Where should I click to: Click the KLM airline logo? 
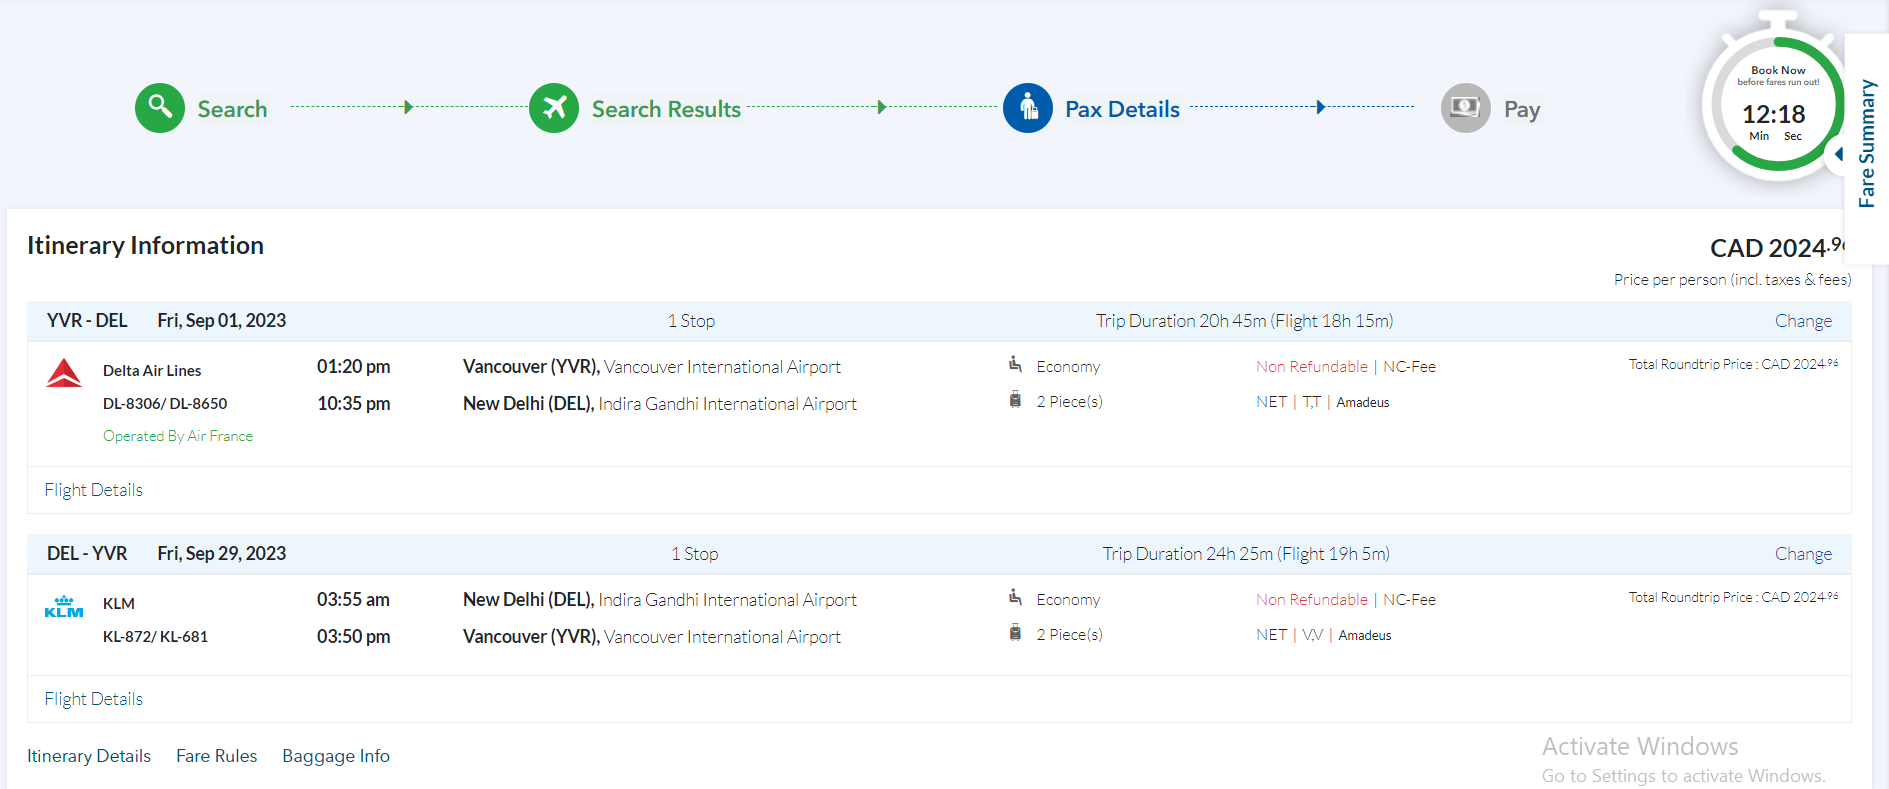coord(64,606)
